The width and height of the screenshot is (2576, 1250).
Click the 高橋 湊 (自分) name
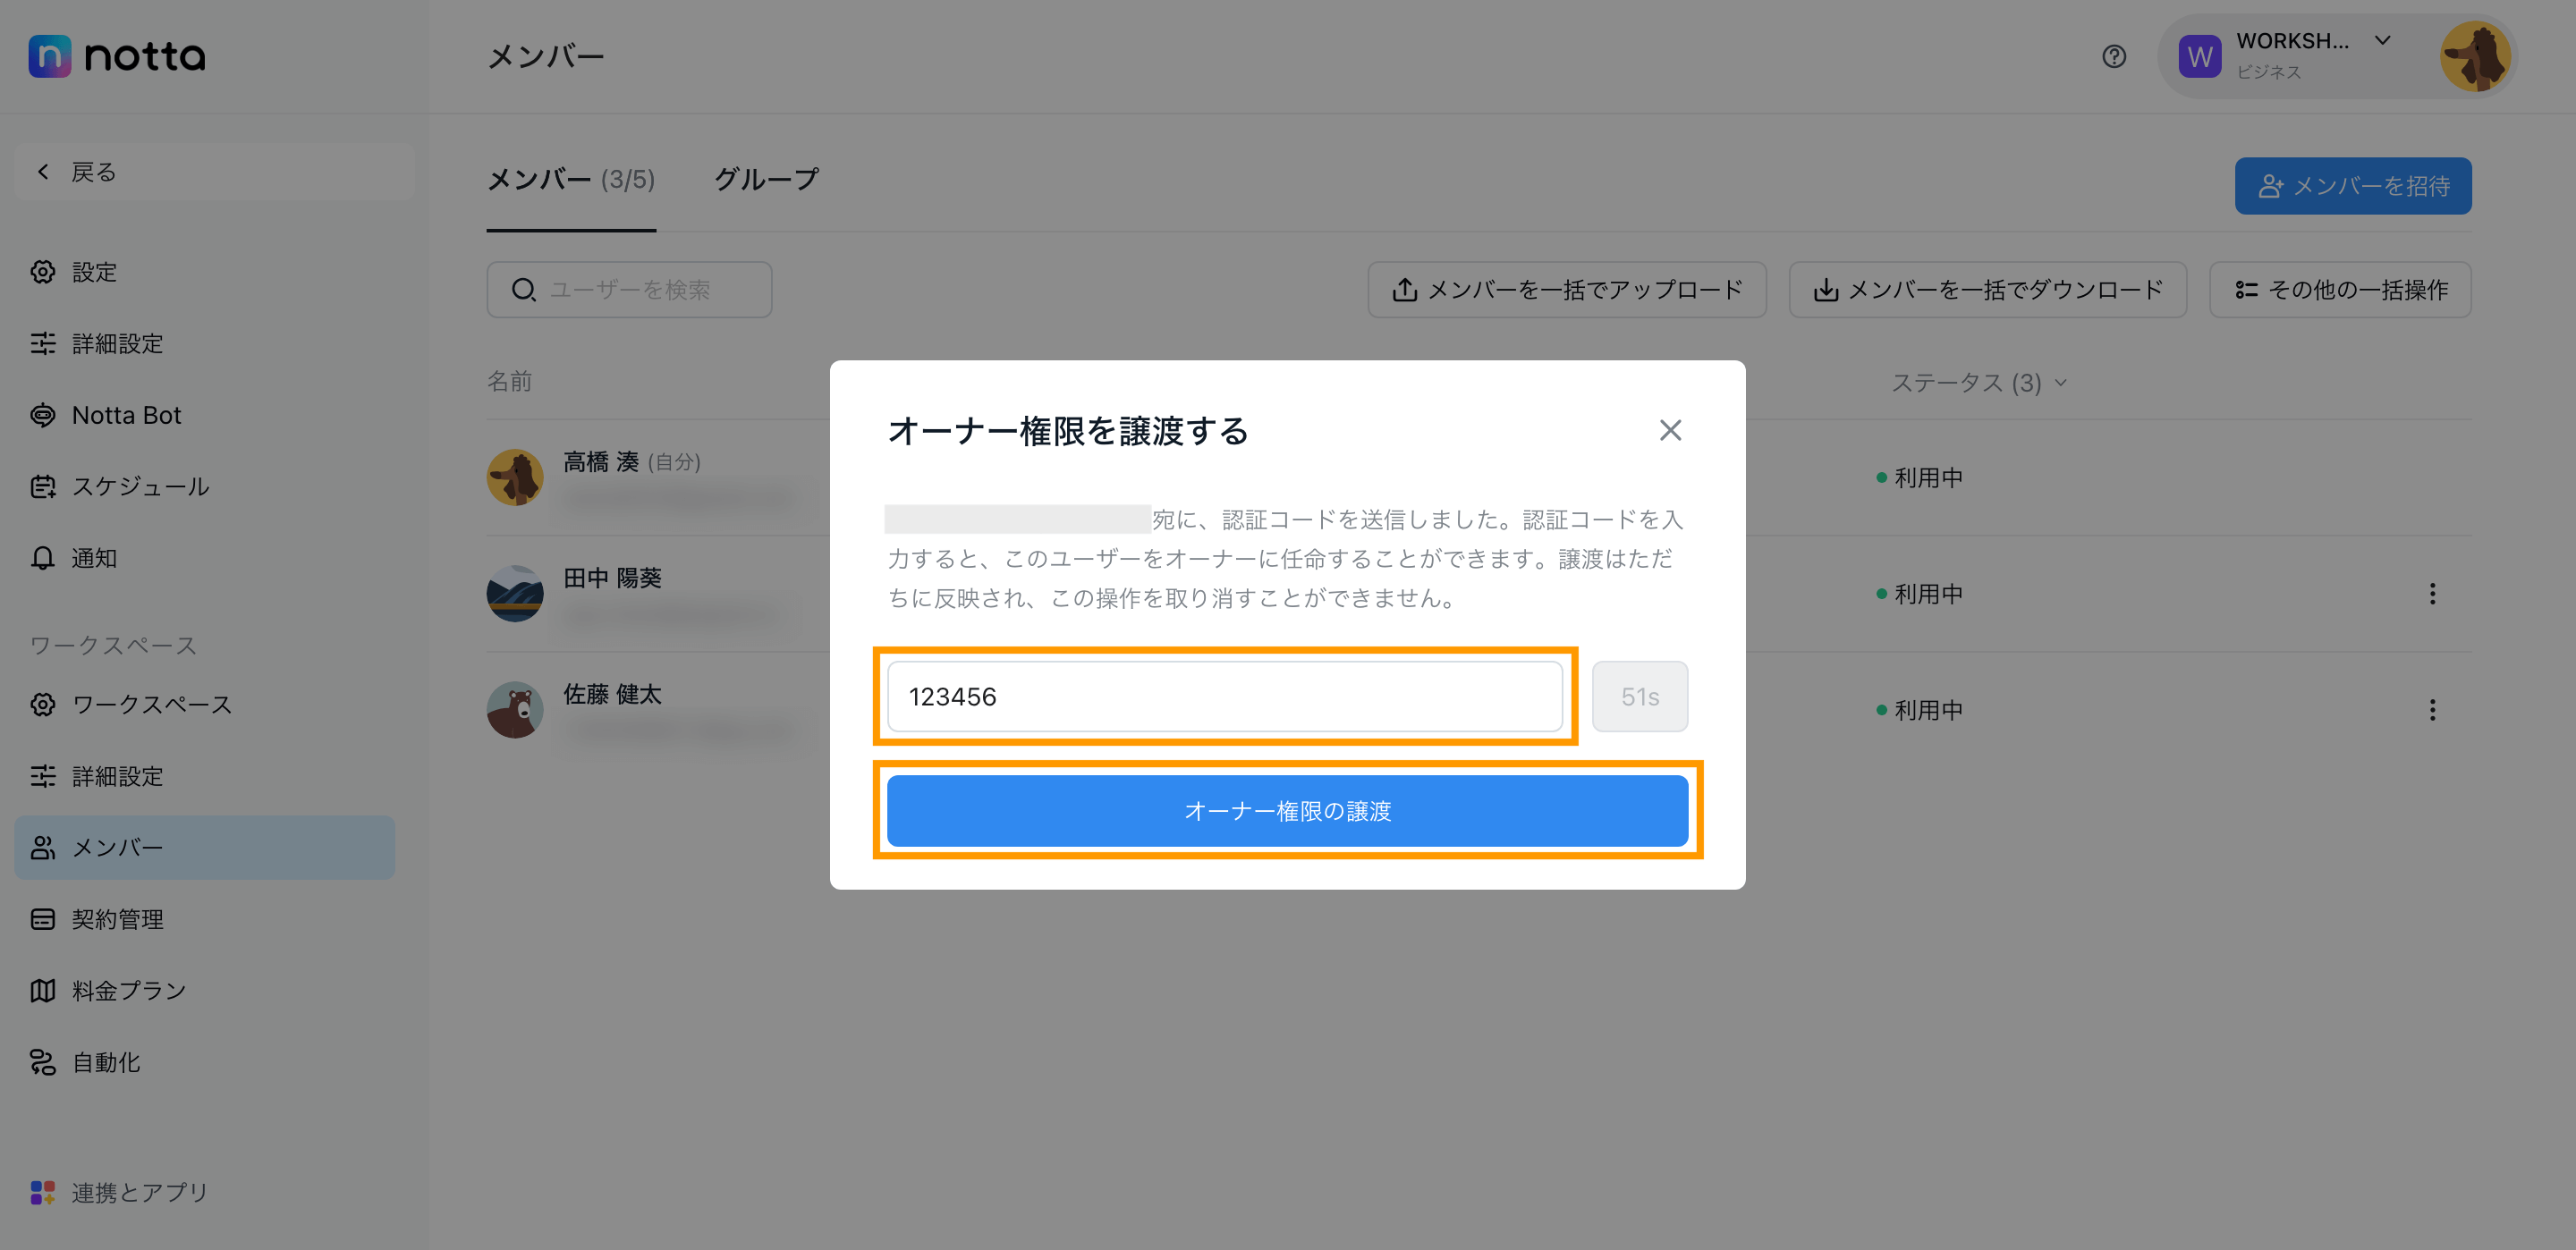(x=632, y=462)
